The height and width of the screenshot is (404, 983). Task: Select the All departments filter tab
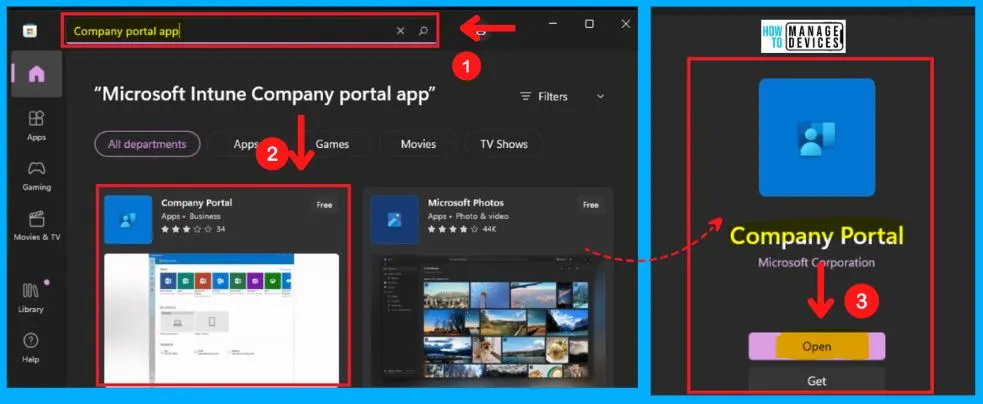coord(147,144)
